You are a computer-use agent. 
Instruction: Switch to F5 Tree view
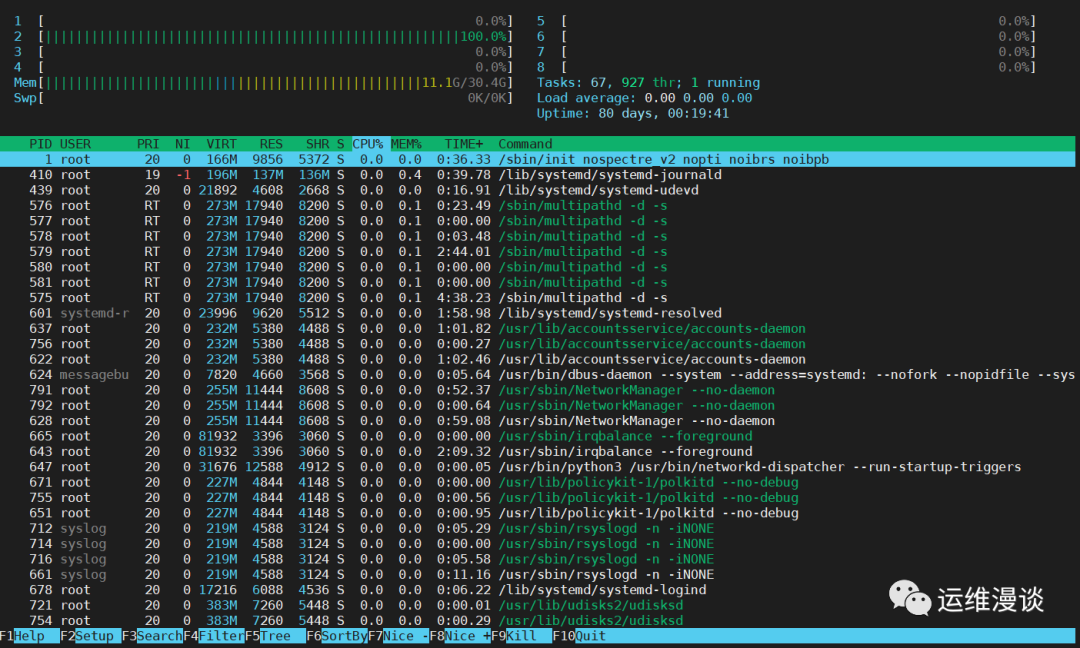point(276,636)
